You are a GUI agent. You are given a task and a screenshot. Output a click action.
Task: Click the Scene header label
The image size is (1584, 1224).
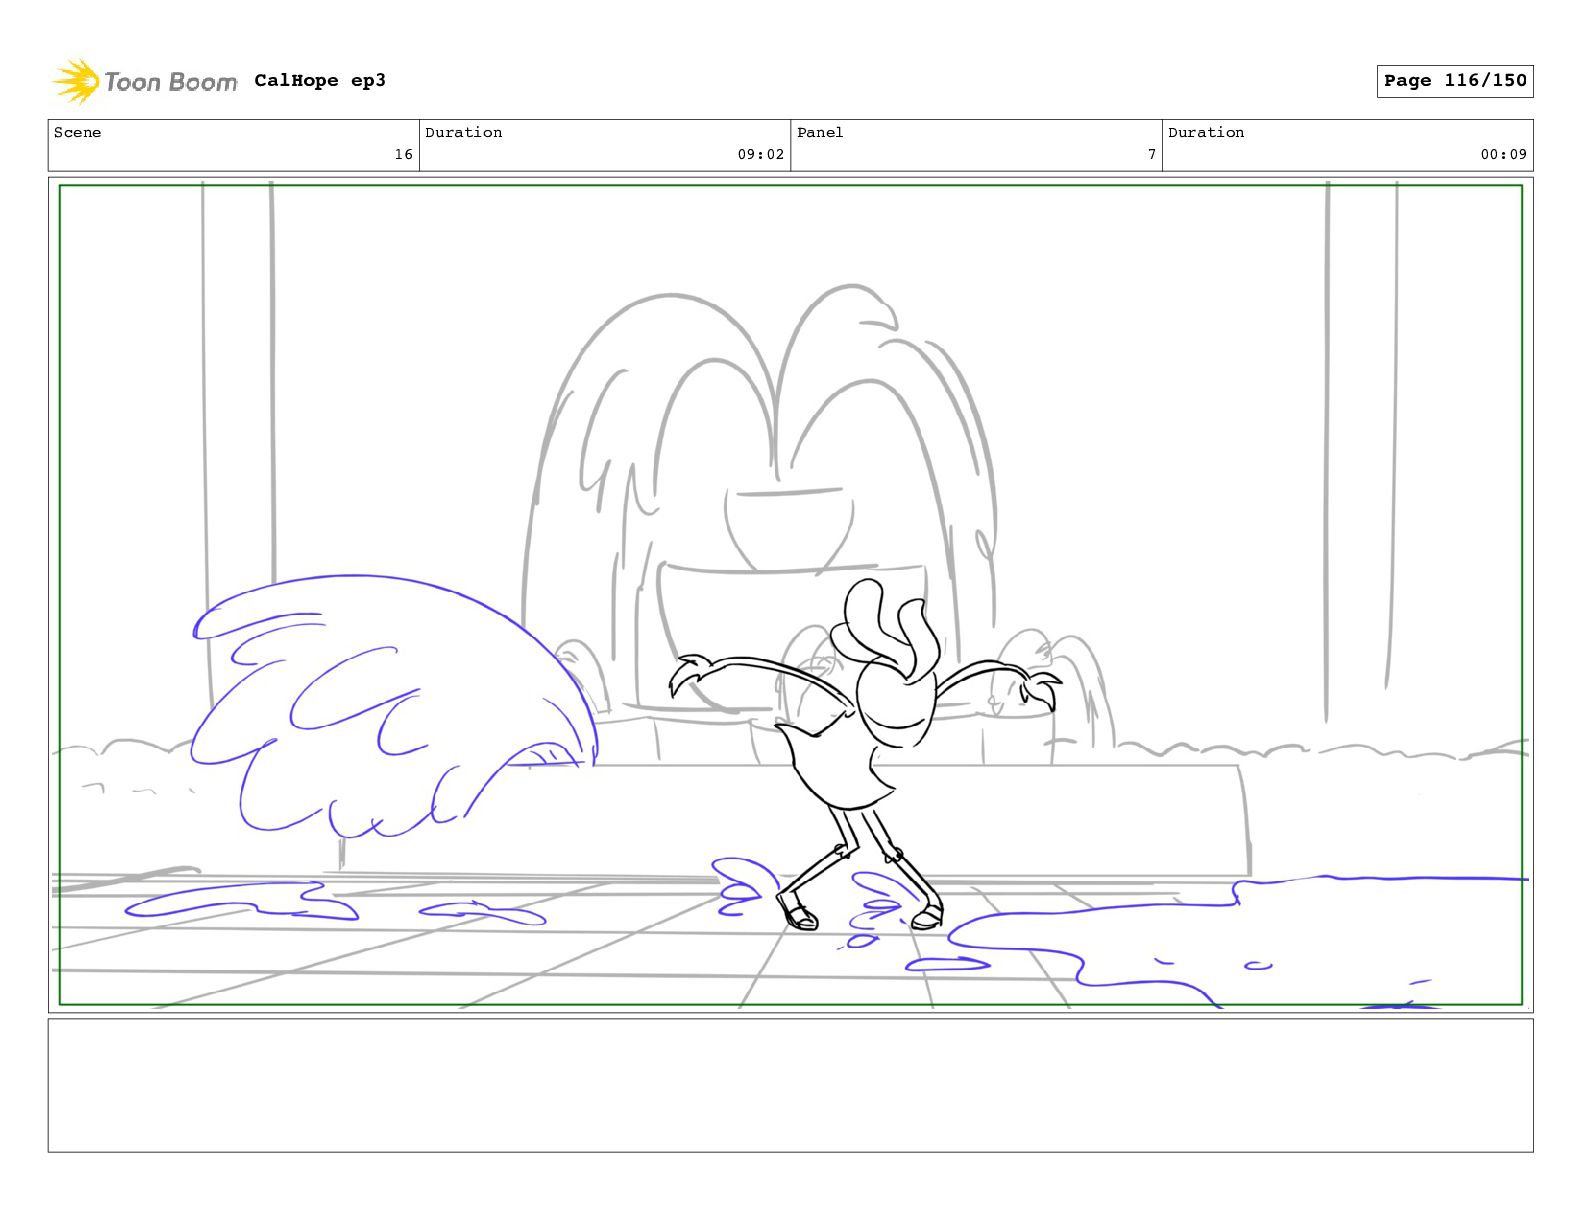78,133
